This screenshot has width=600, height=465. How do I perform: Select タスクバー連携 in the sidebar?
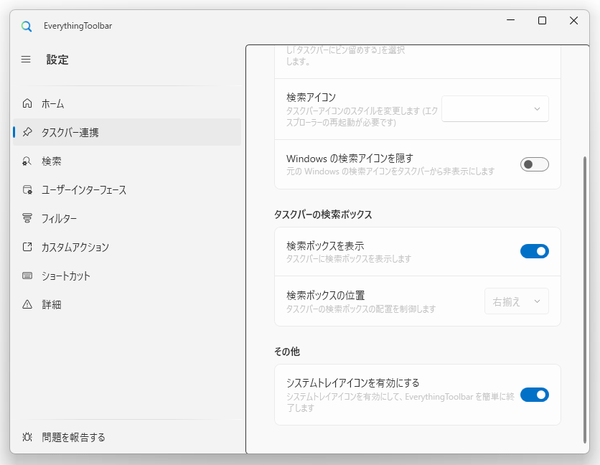[x=127, y=132]
